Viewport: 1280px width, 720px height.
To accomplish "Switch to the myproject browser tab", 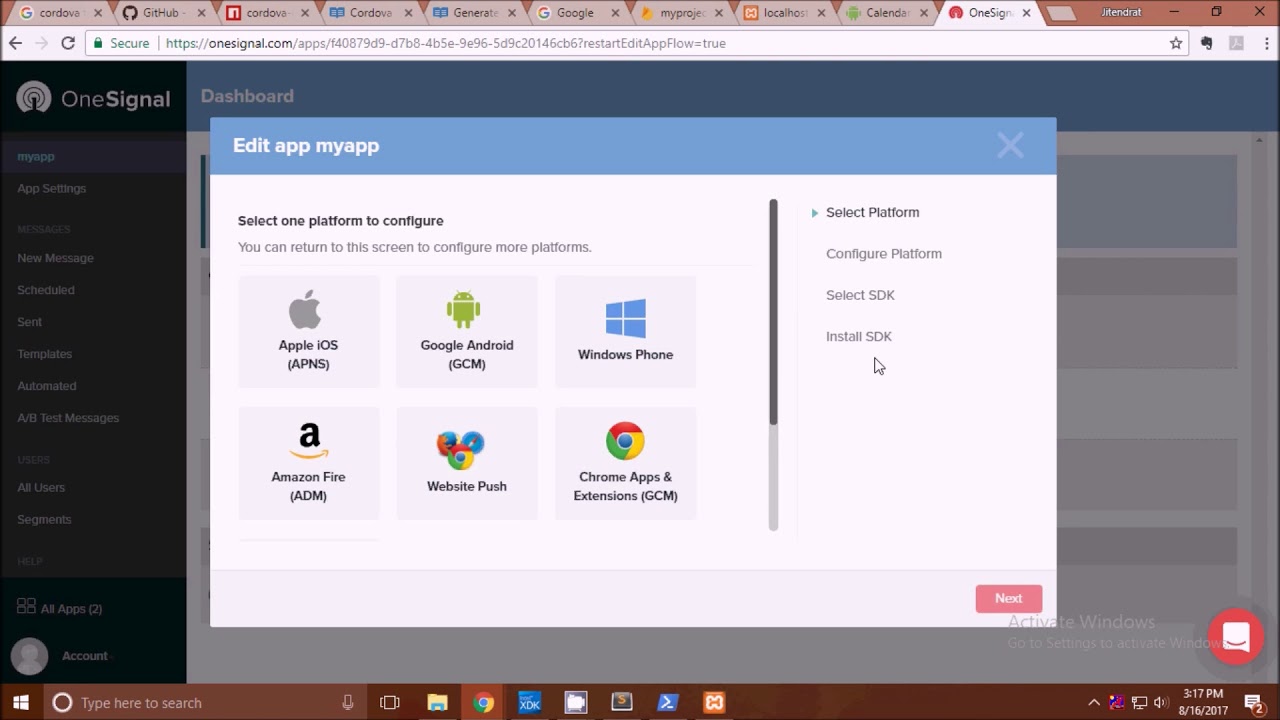I will pyautogui.click(x=679, y=13).
